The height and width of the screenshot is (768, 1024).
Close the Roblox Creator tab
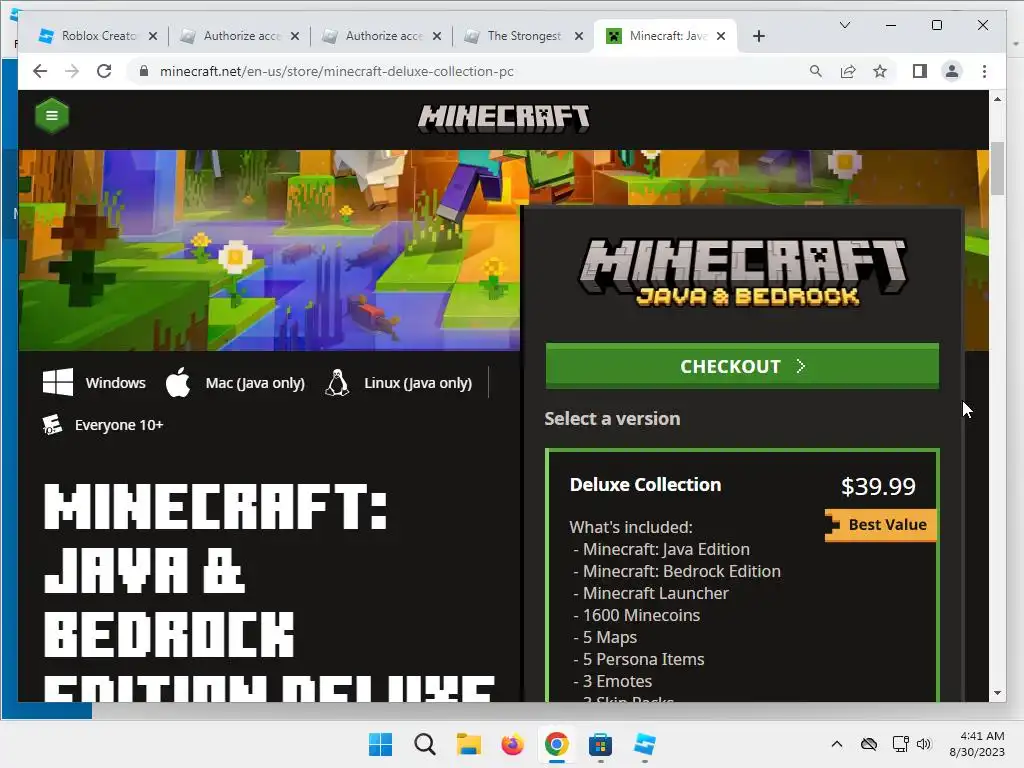point(153,36)
